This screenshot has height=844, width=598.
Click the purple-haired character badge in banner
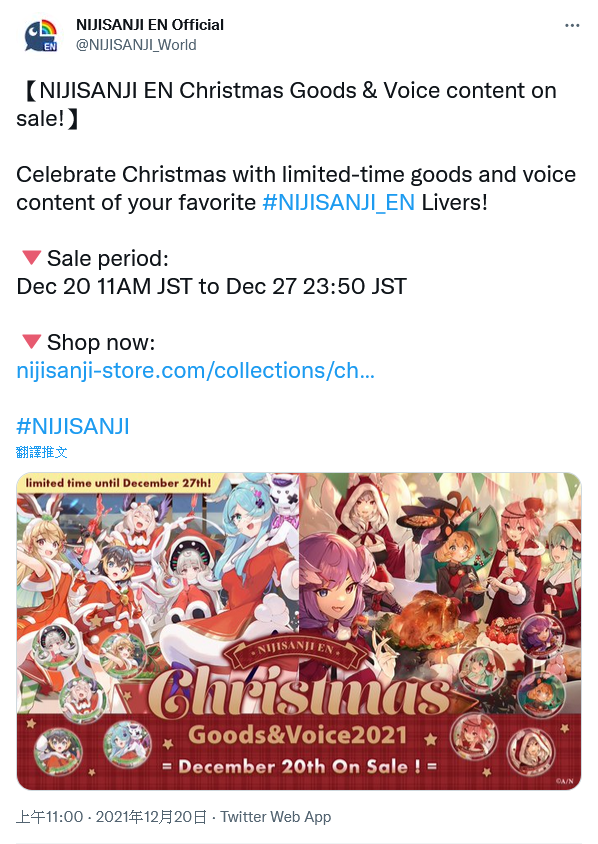tap(541, 636)
